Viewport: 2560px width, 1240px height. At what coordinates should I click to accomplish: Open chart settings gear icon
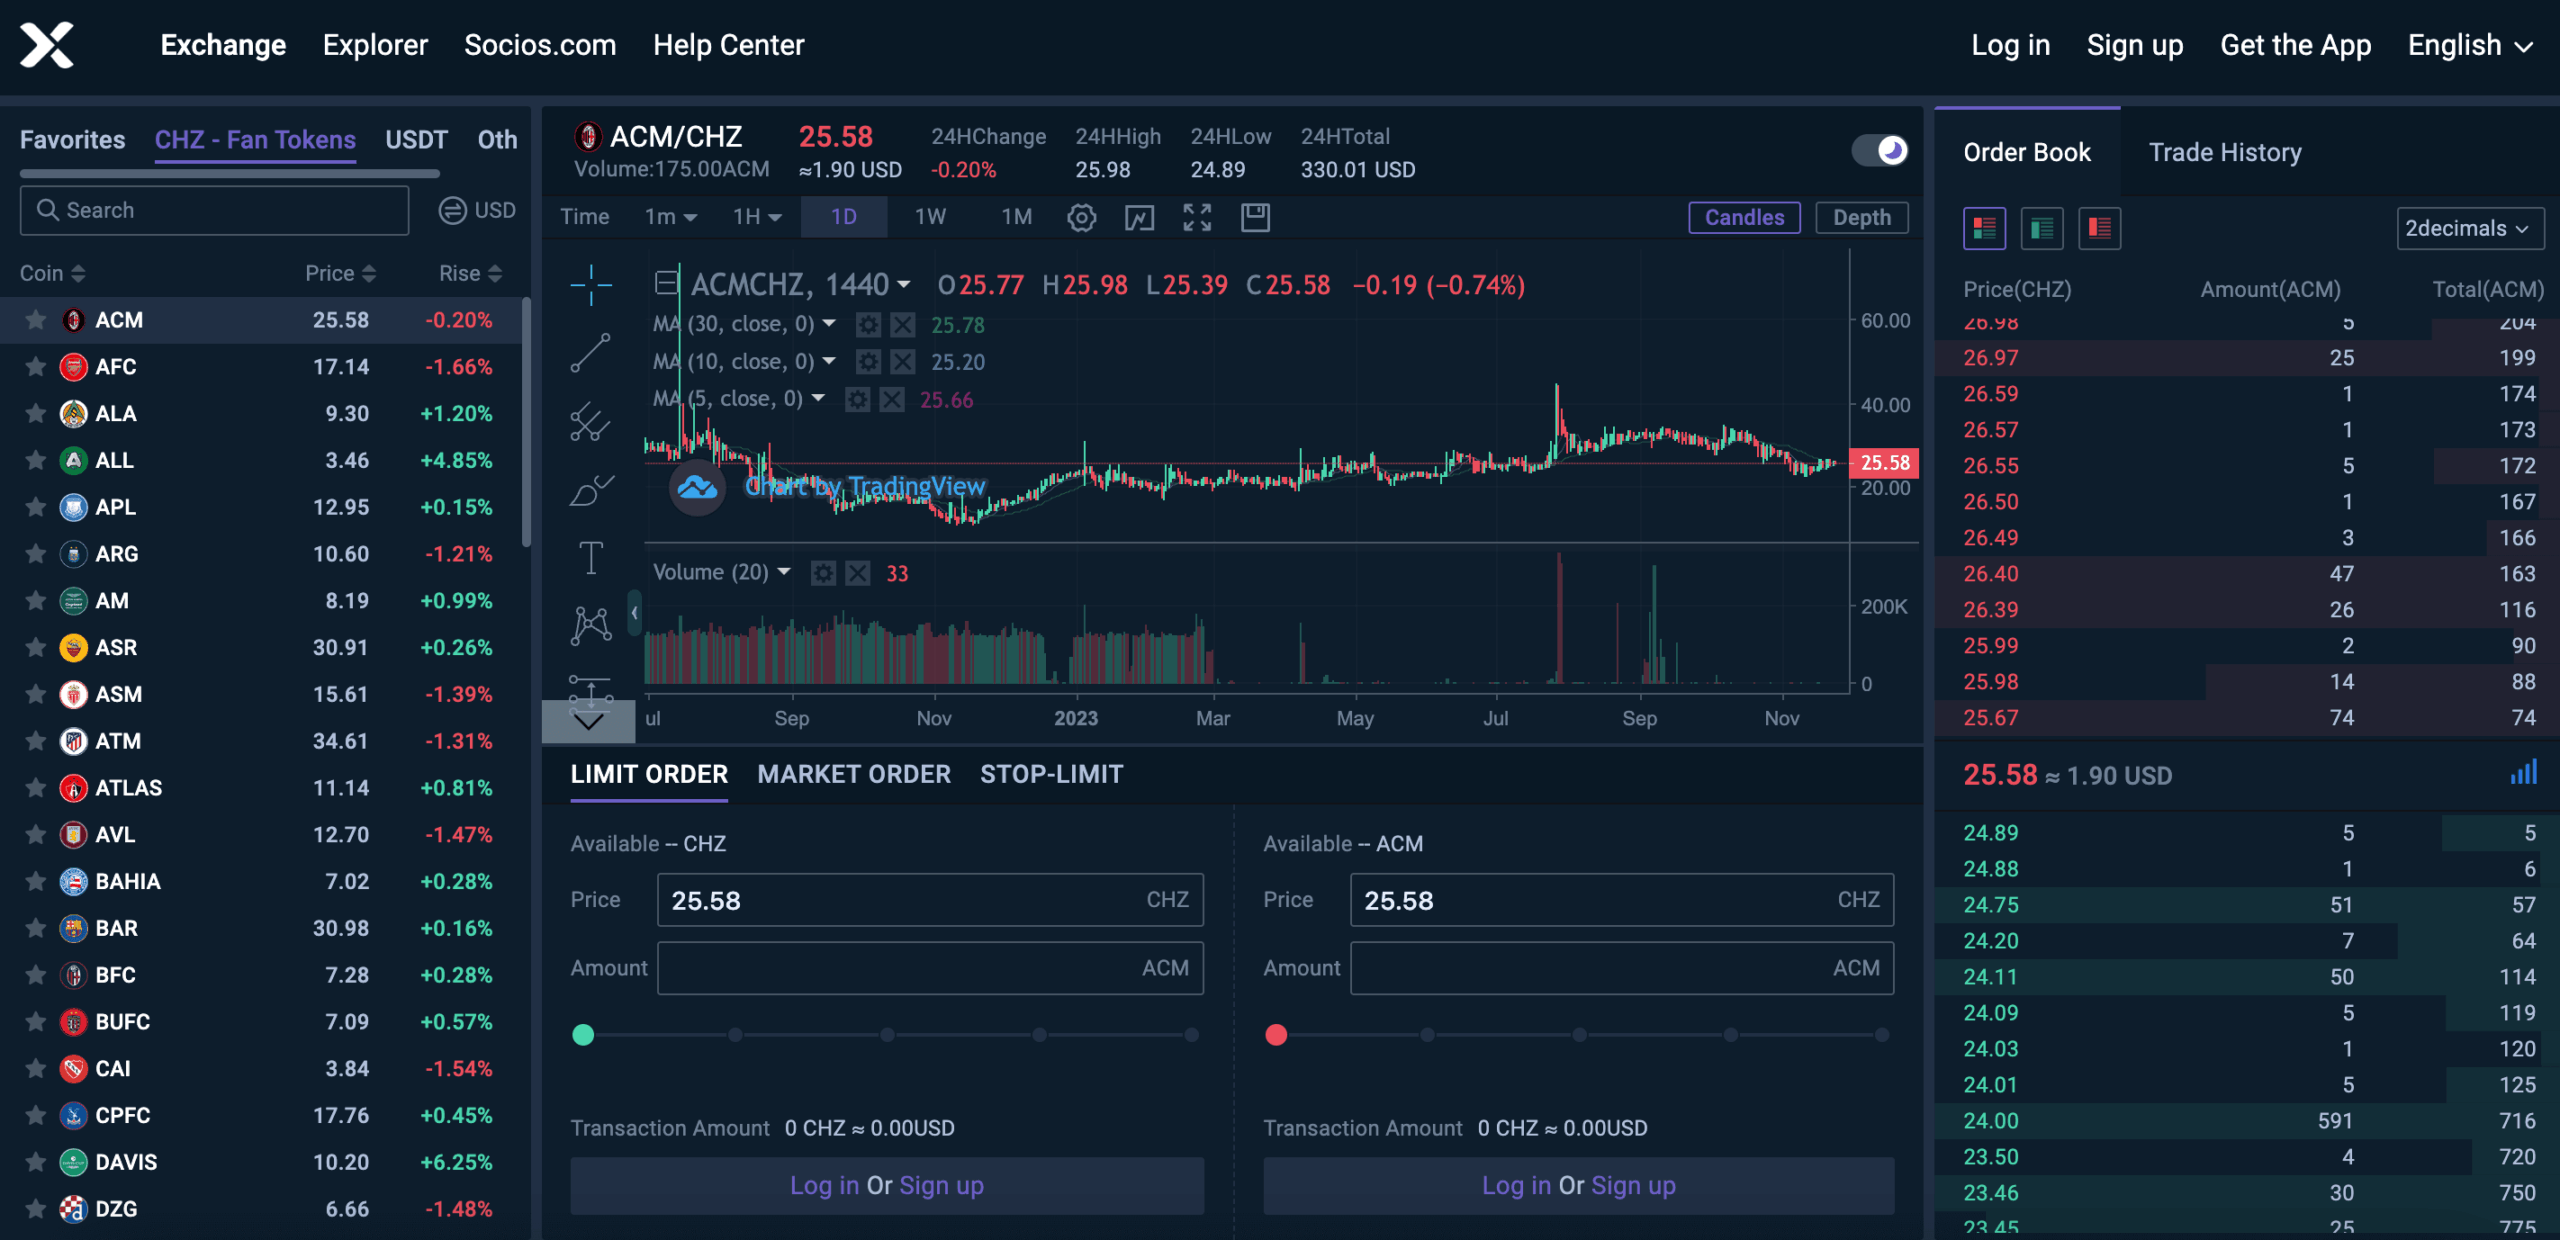1081,217
